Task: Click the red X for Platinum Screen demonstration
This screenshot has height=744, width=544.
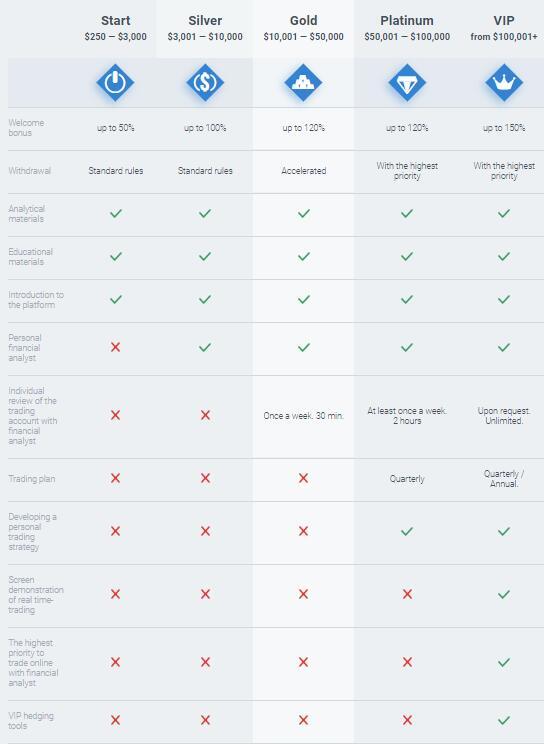Action: coord(407,594)
